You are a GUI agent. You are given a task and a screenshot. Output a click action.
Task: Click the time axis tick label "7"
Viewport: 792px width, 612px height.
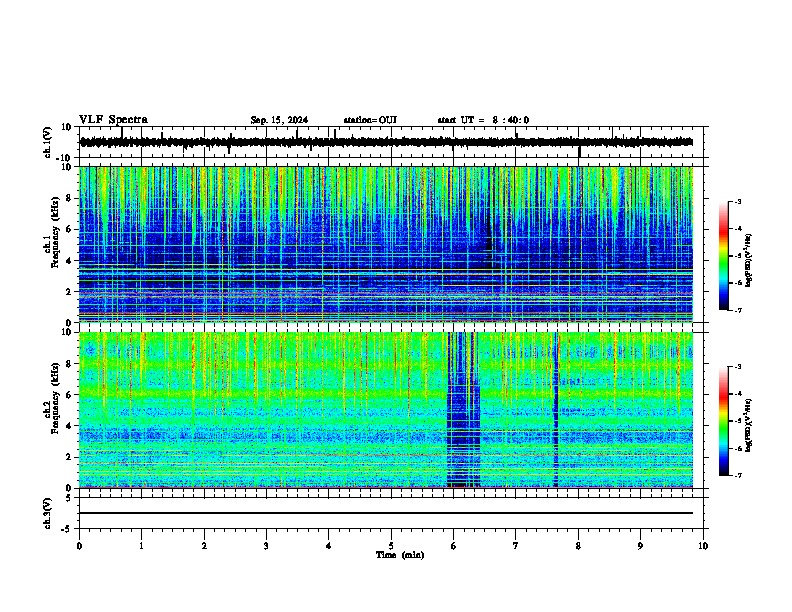516,546
